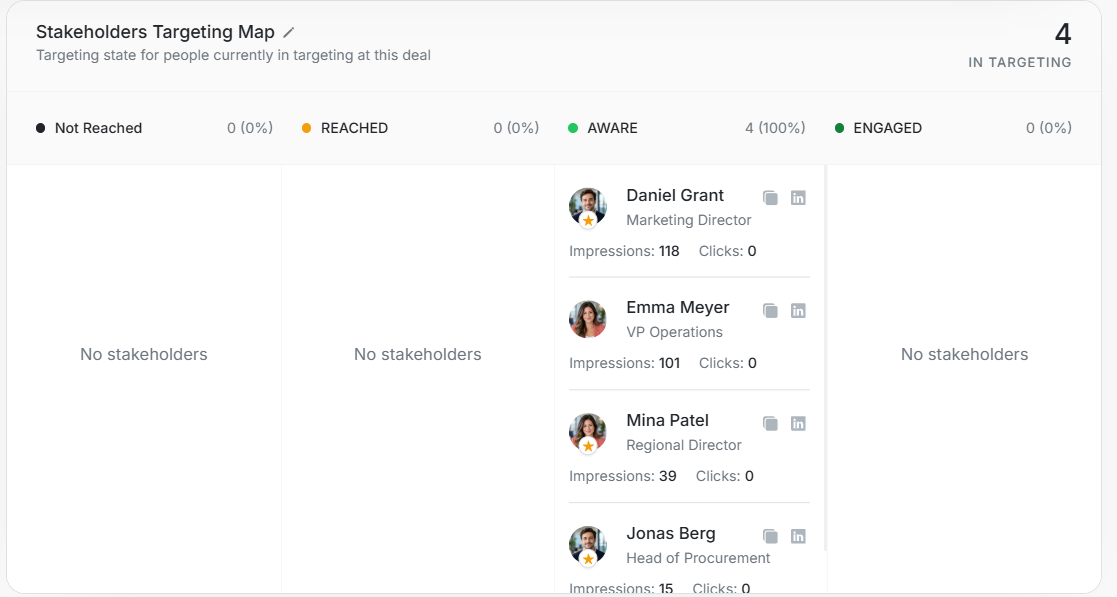Click the Marketing Director job title
Viewport: 1117px width, 597px height.
coord(689,220)
